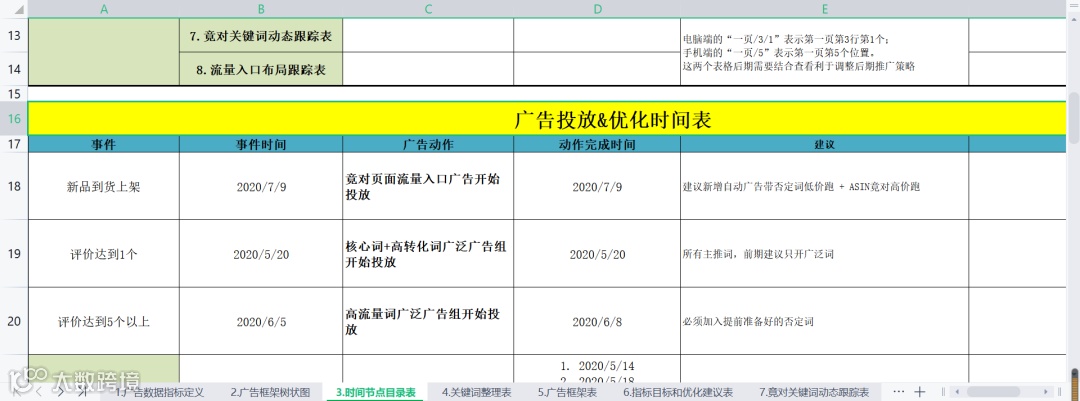
Task: Open the 4.关键词整理表 sheet tab
Action: 477,393
